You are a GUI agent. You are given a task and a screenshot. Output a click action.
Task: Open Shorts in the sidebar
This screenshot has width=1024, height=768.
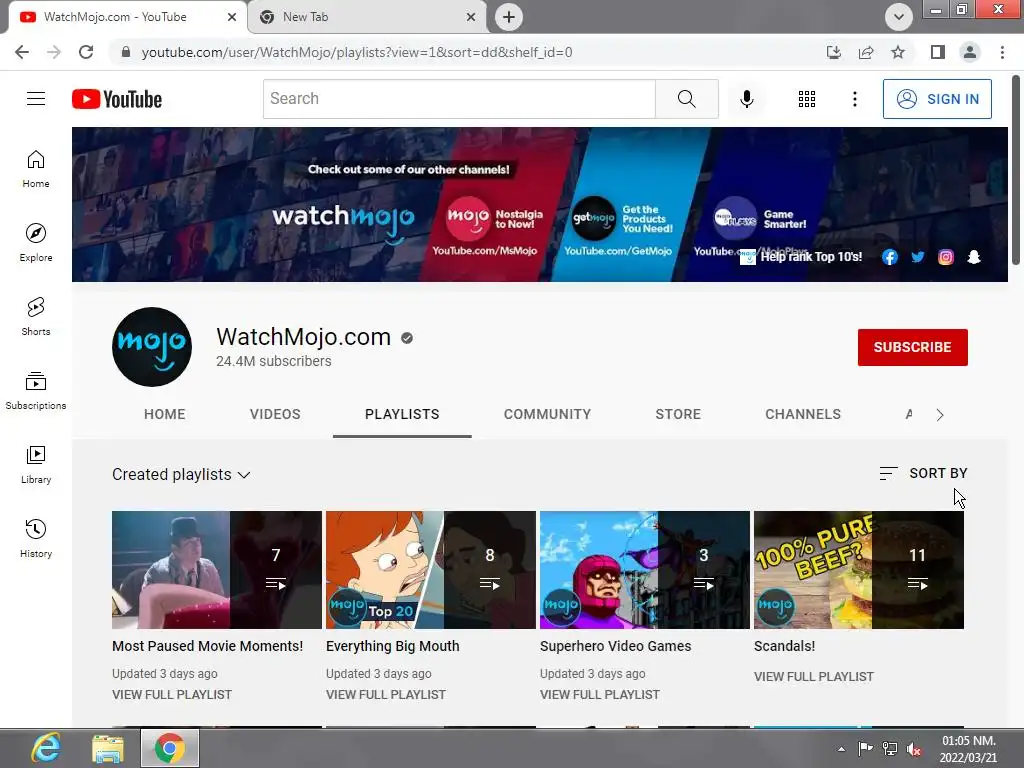[36, 316]
